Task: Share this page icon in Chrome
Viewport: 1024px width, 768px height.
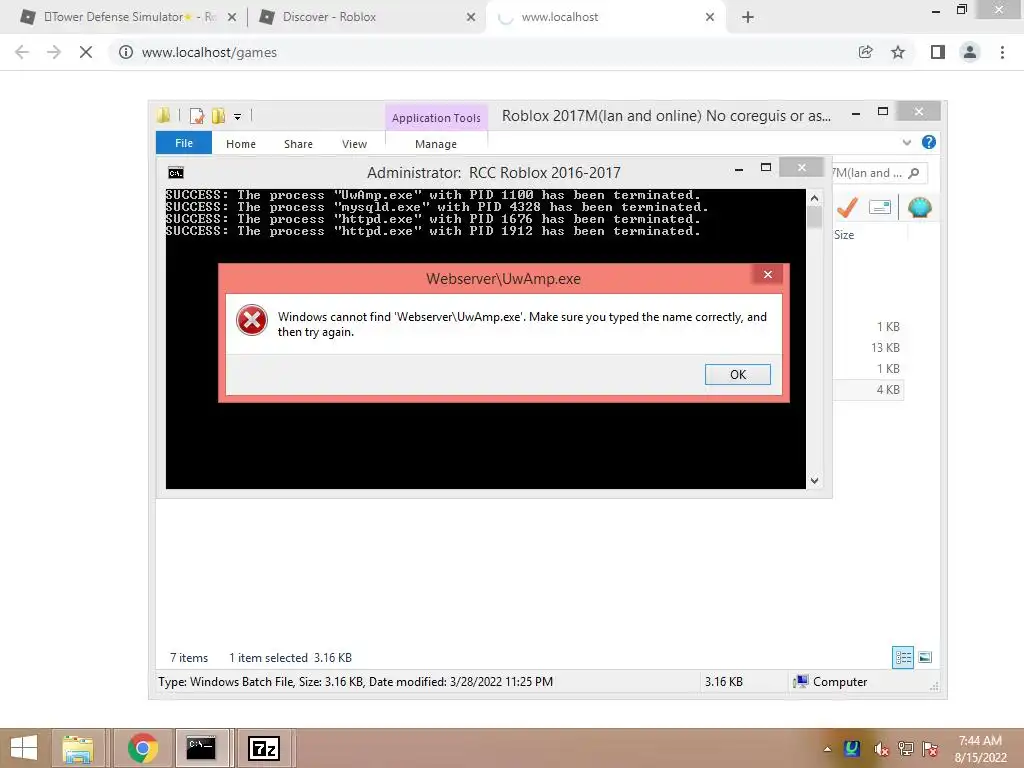Action: coord(865,52)
